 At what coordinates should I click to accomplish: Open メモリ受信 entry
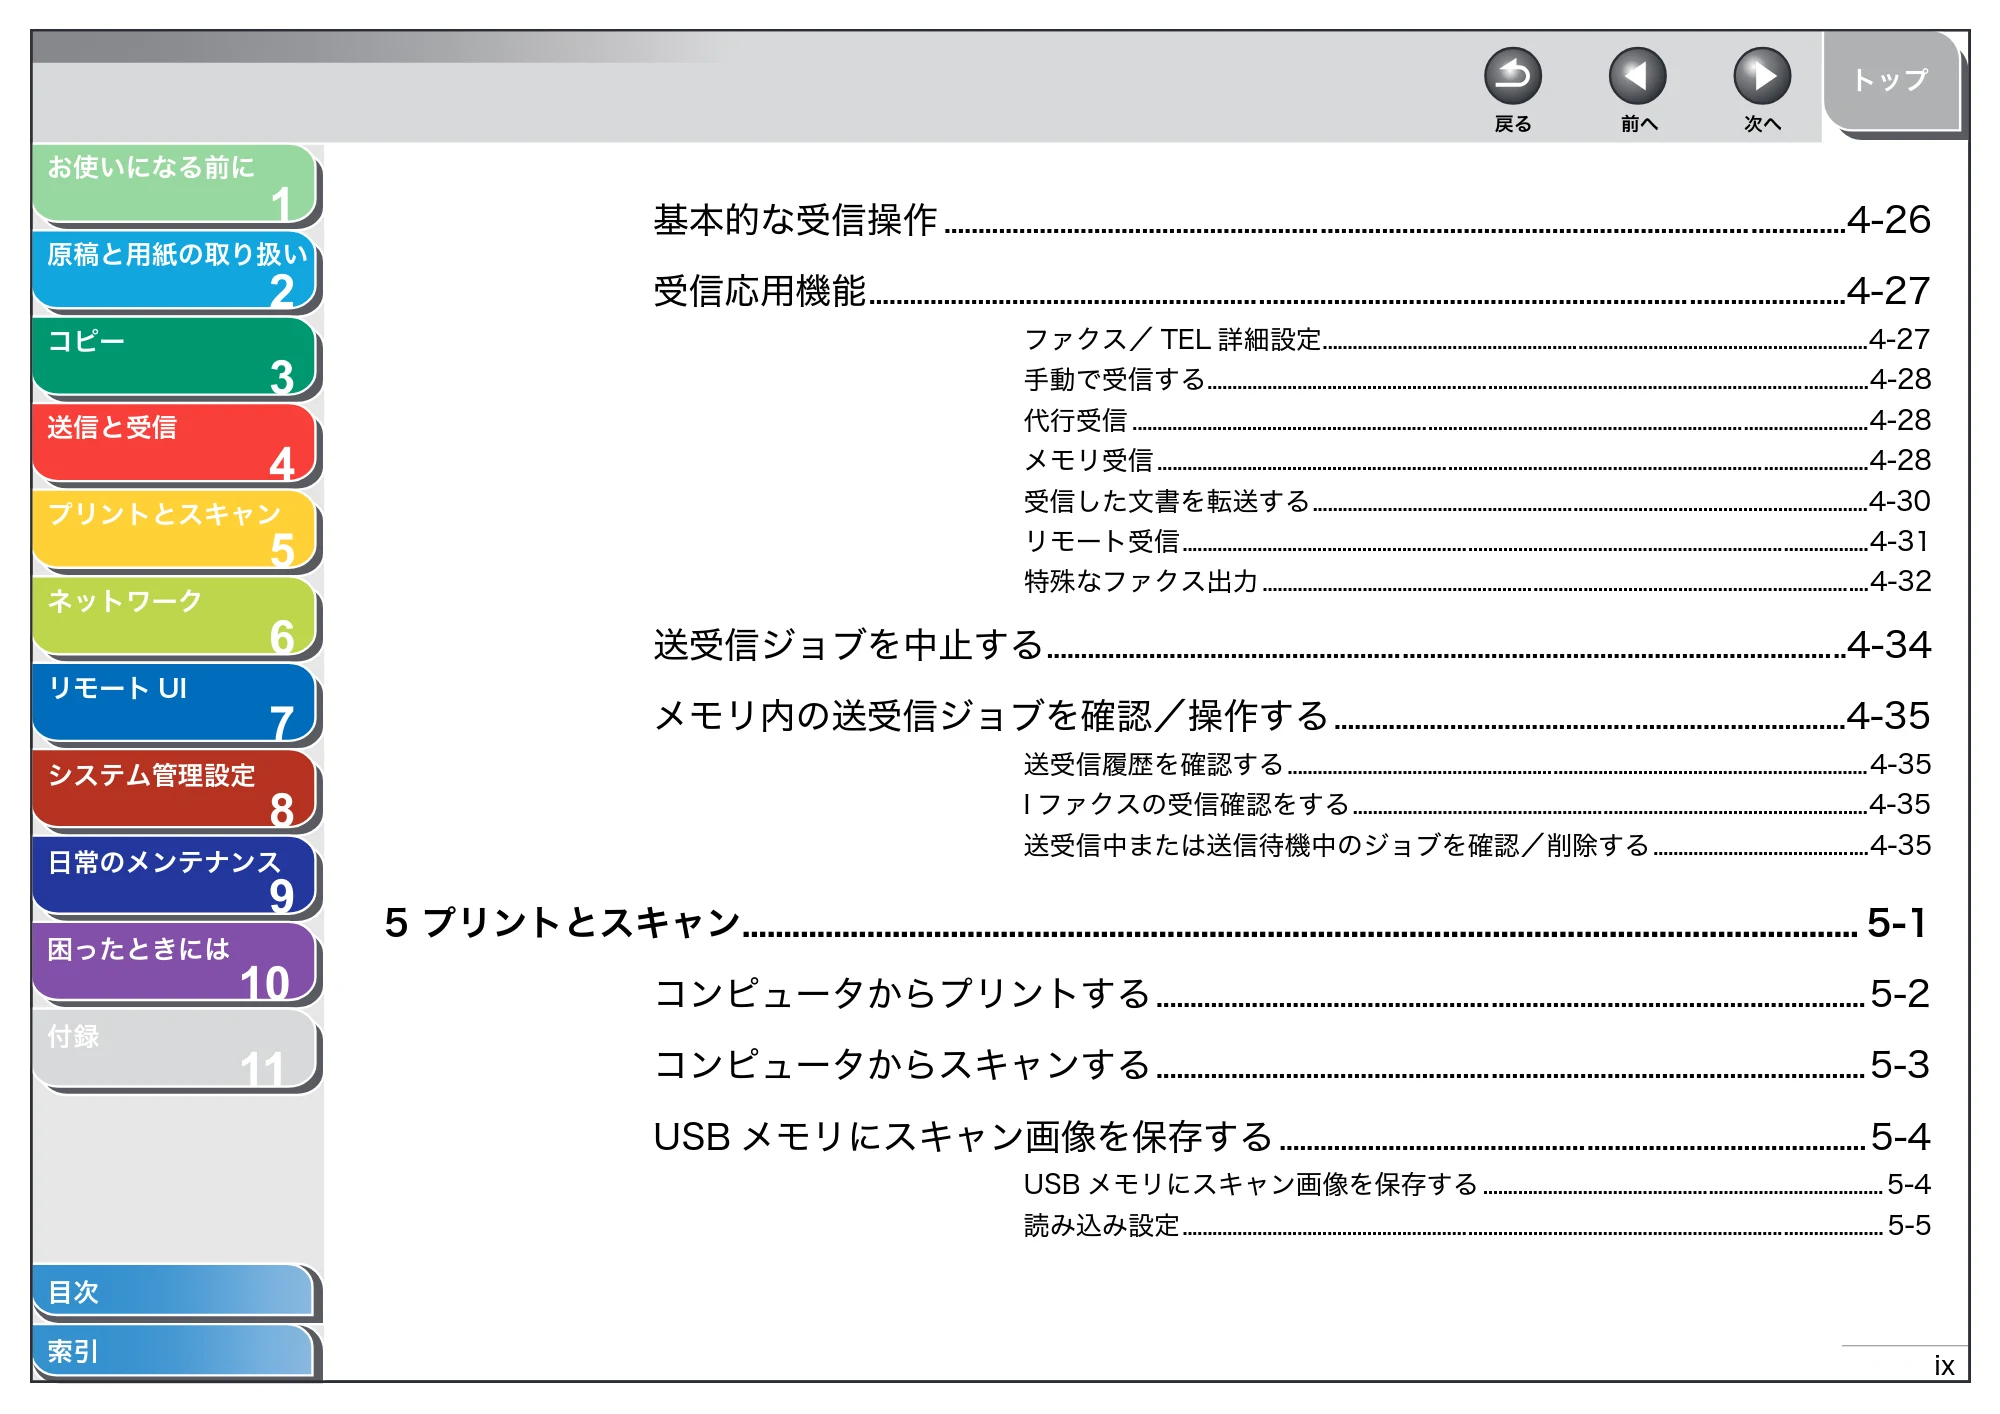[x=1477, y=460]
